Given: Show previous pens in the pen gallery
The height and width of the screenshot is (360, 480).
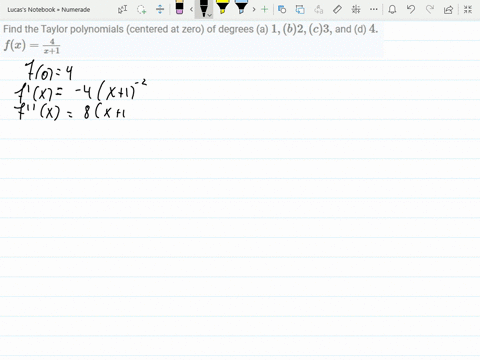Looking at the screenshot, I should point(191,9).
